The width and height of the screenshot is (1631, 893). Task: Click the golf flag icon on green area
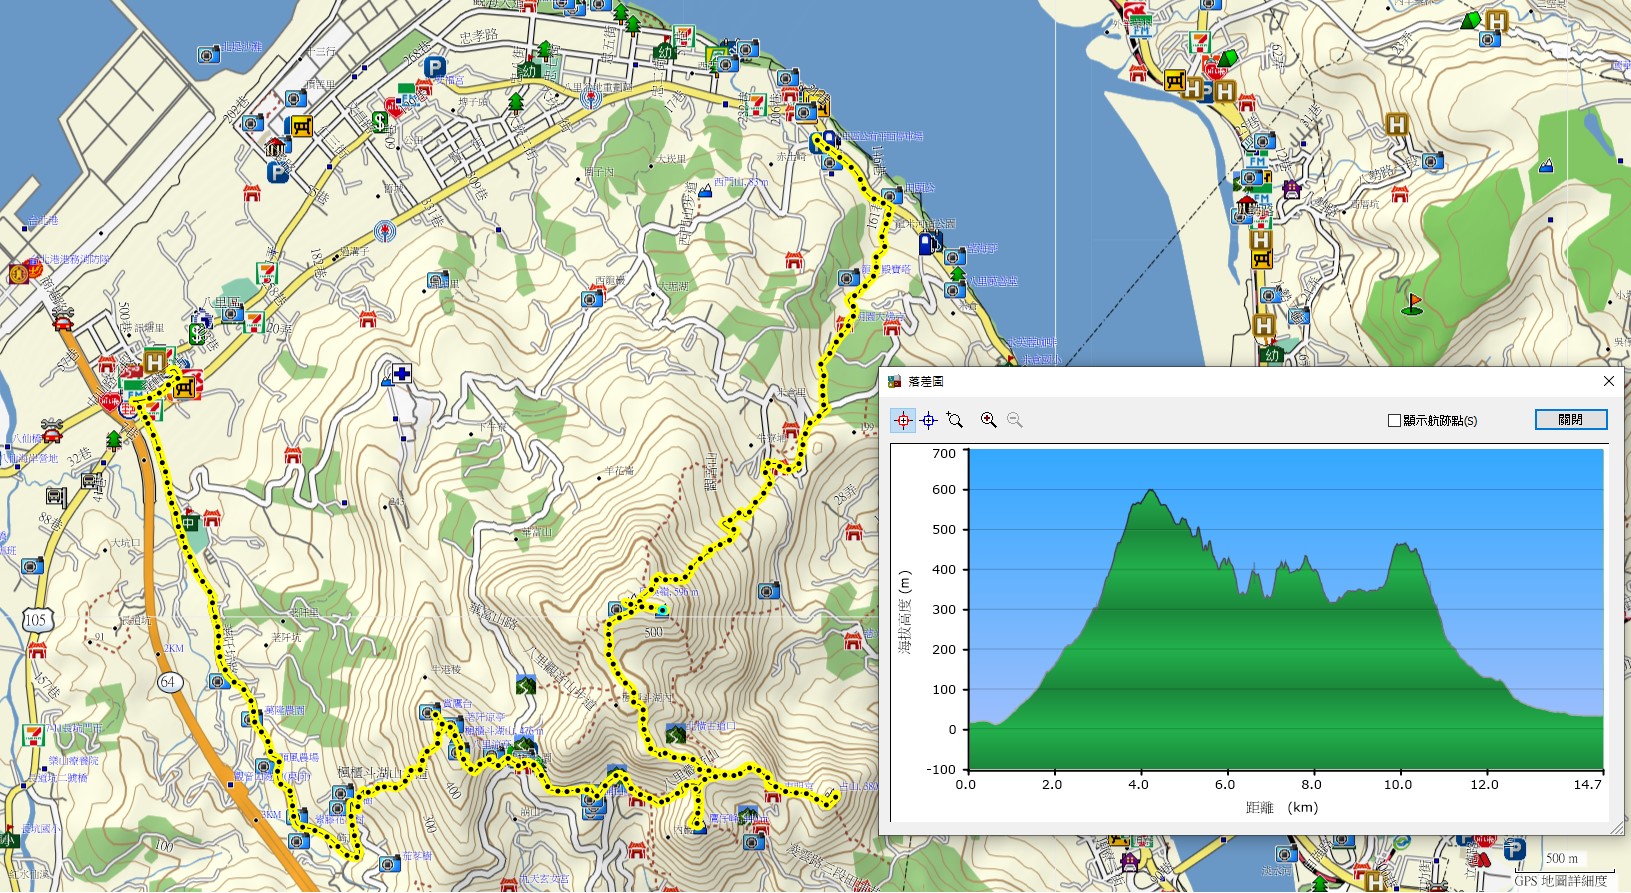[x=1412, y=303]
